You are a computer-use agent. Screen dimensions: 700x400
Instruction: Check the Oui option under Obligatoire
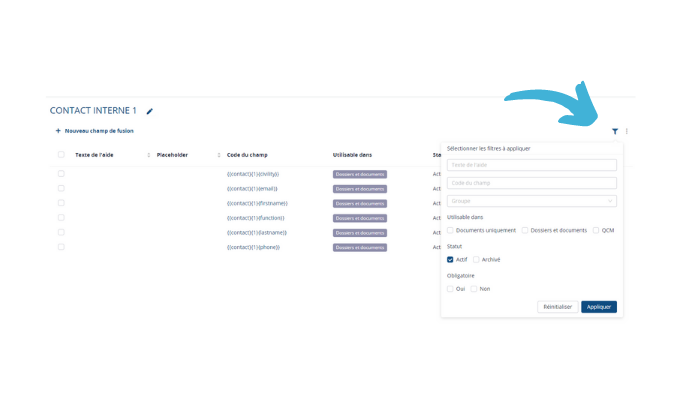pyautogui.click(x=451, y=288)
